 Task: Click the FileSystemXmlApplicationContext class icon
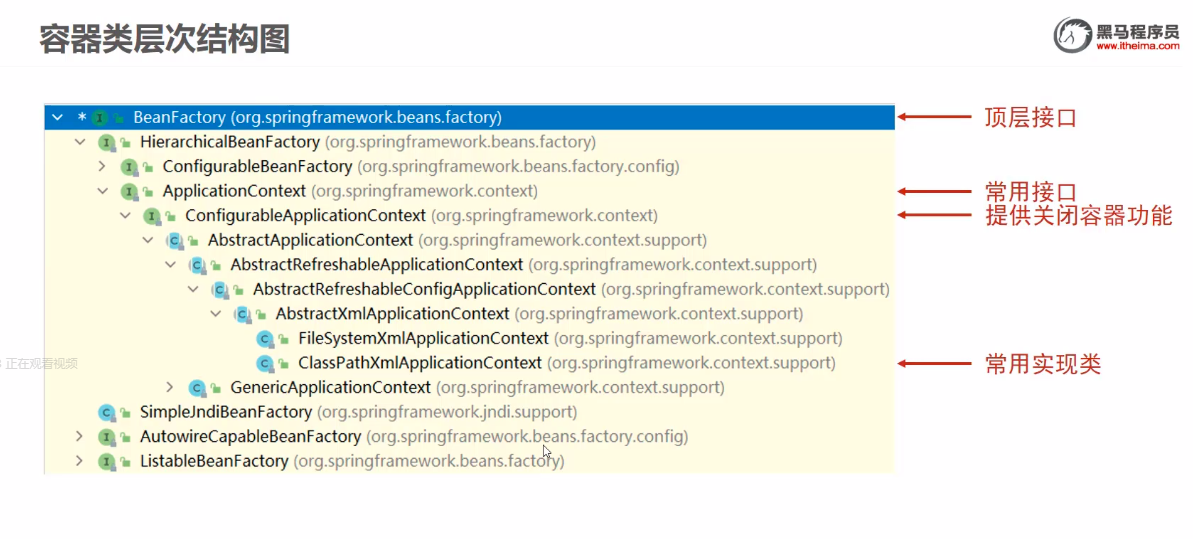265,339
